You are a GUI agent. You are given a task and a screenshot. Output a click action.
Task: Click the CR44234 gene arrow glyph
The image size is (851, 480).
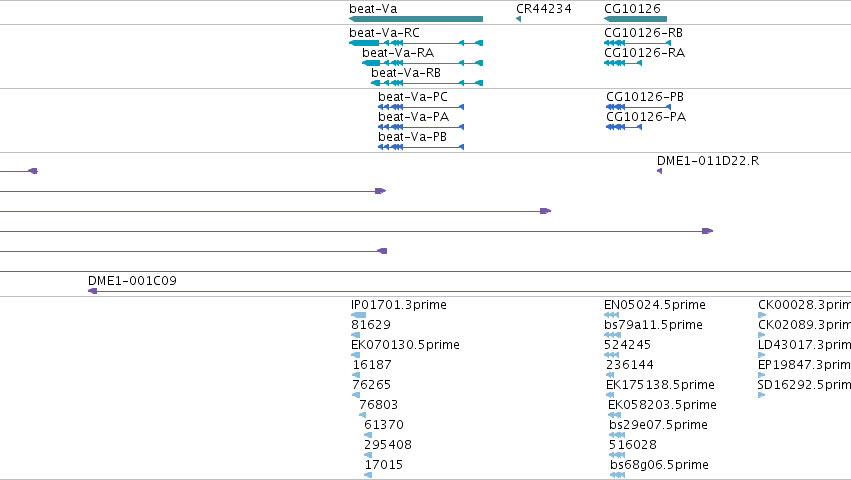point(518,20)
